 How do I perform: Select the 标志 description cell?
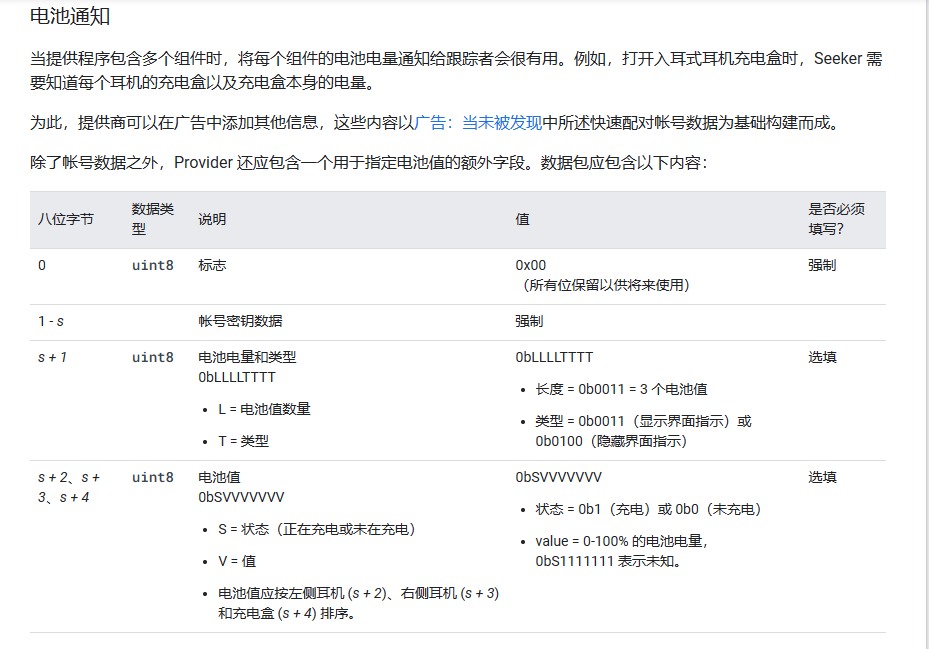coord(212,266)
